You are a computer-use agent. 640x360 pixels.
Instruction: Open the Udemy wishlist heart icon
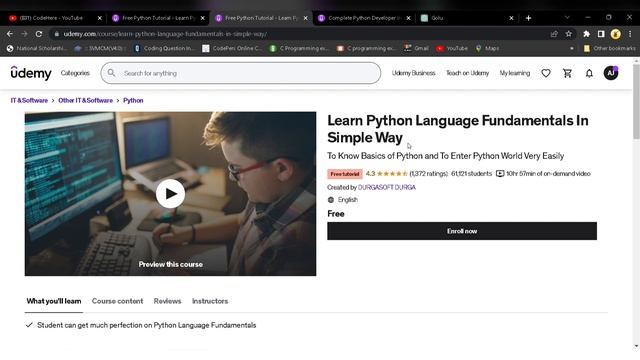click(546, 73)
